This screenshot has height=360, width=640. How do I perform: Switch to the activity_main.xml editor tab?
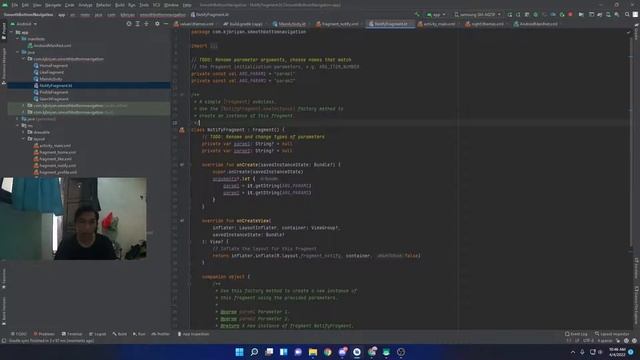pyautogui.click(x=436, y=24)
